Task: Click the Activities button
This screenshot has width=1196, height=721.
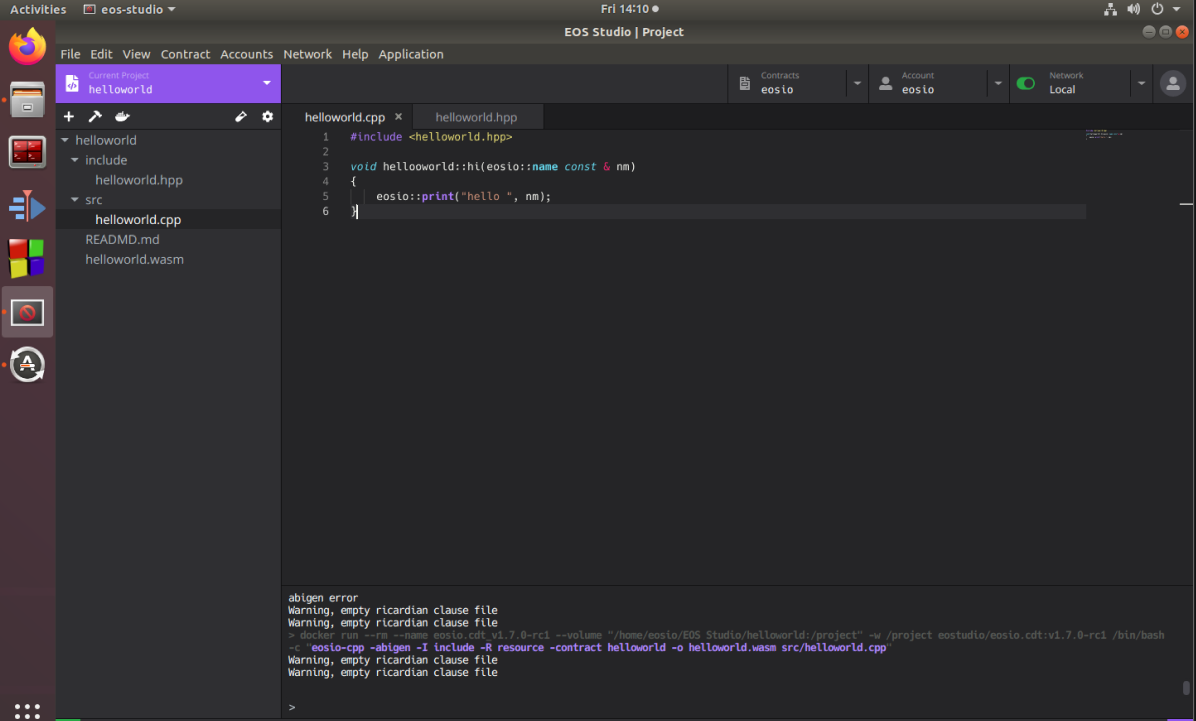Action: click(x=37, y=9)
